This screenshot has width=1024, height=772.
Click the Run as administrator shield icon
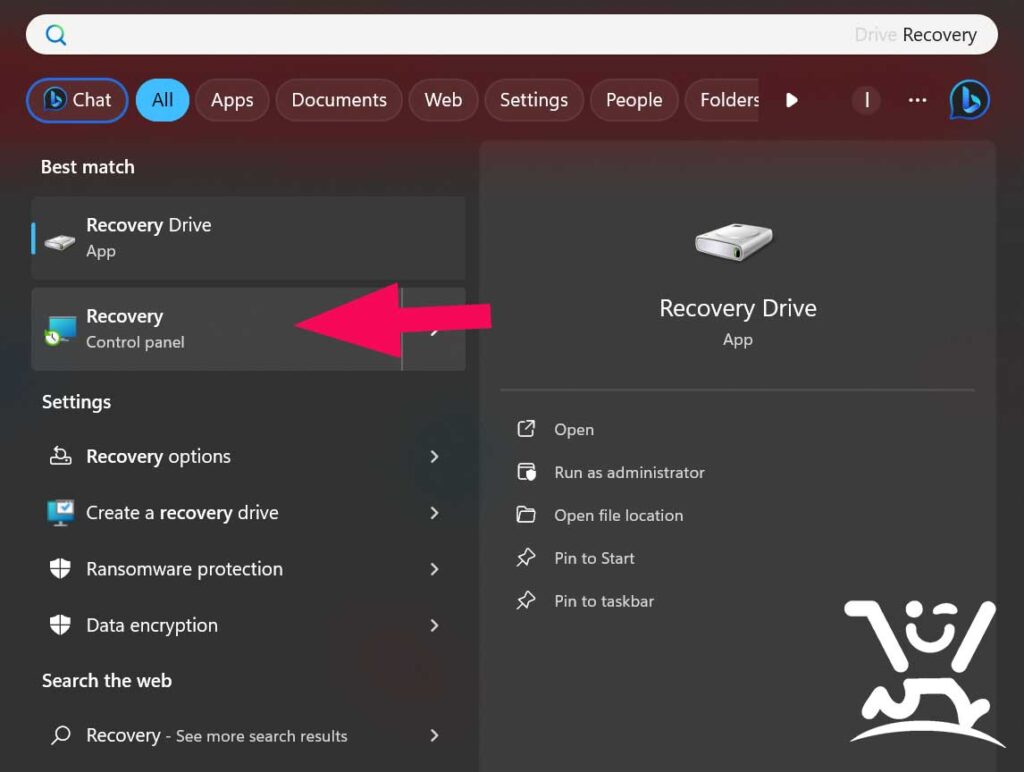point(526,472)
